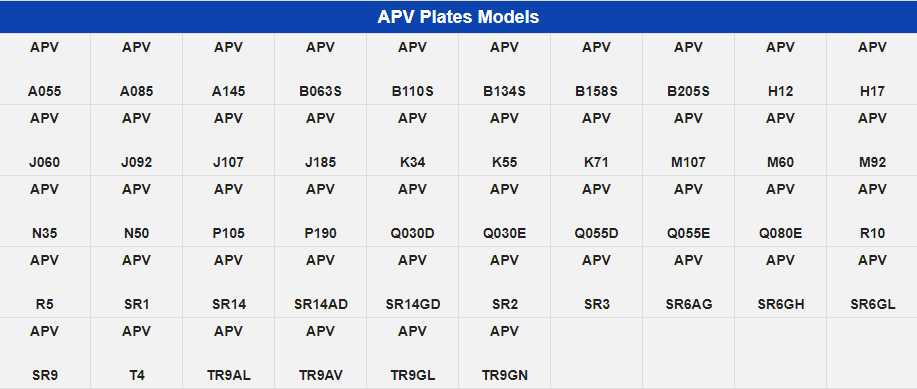Select the APV K55 model
Screen dimensions: 917x389
coord(505,140)
